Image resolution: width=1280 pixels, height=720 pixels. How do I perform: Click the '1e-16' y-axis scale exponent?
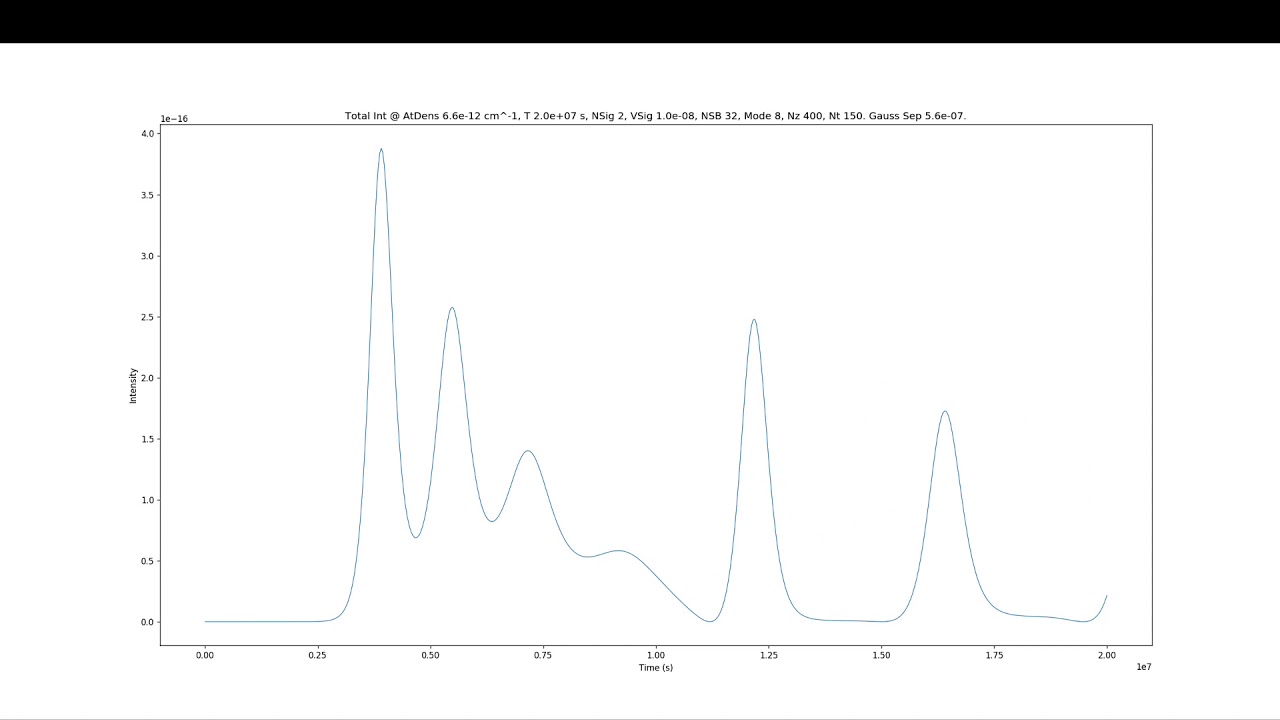174,119
